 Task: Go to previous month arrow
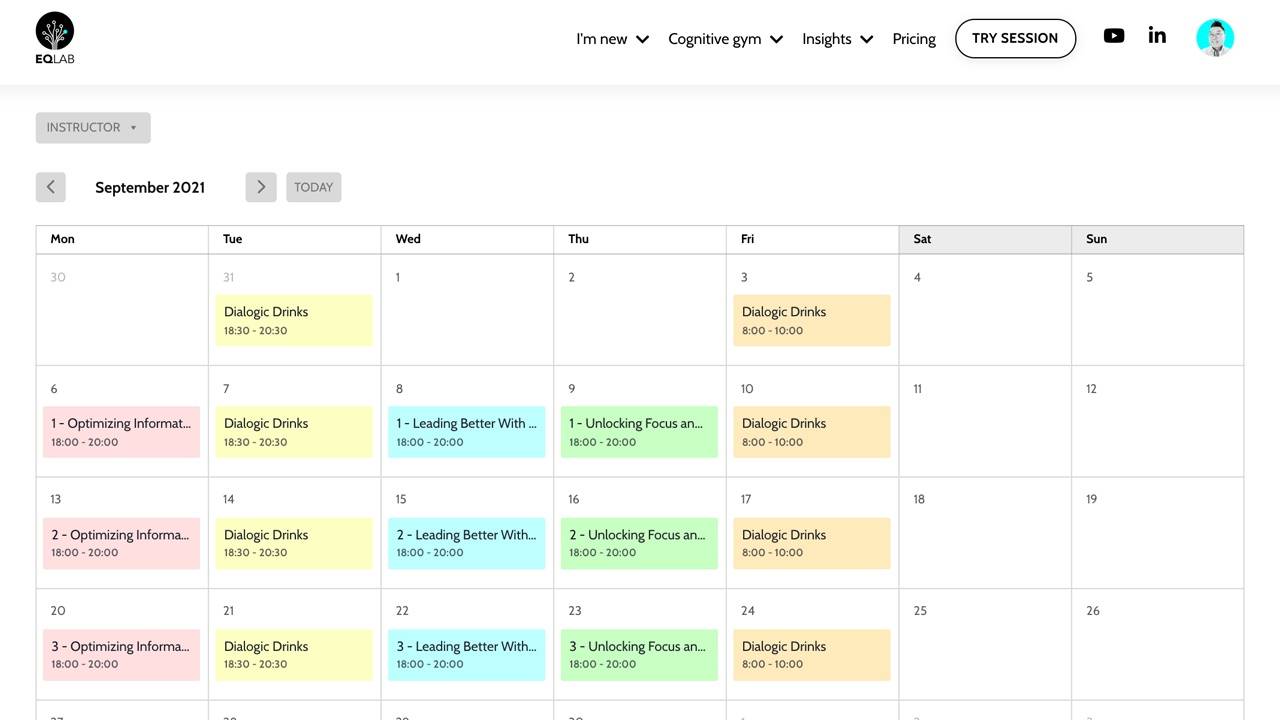point(51,187)
